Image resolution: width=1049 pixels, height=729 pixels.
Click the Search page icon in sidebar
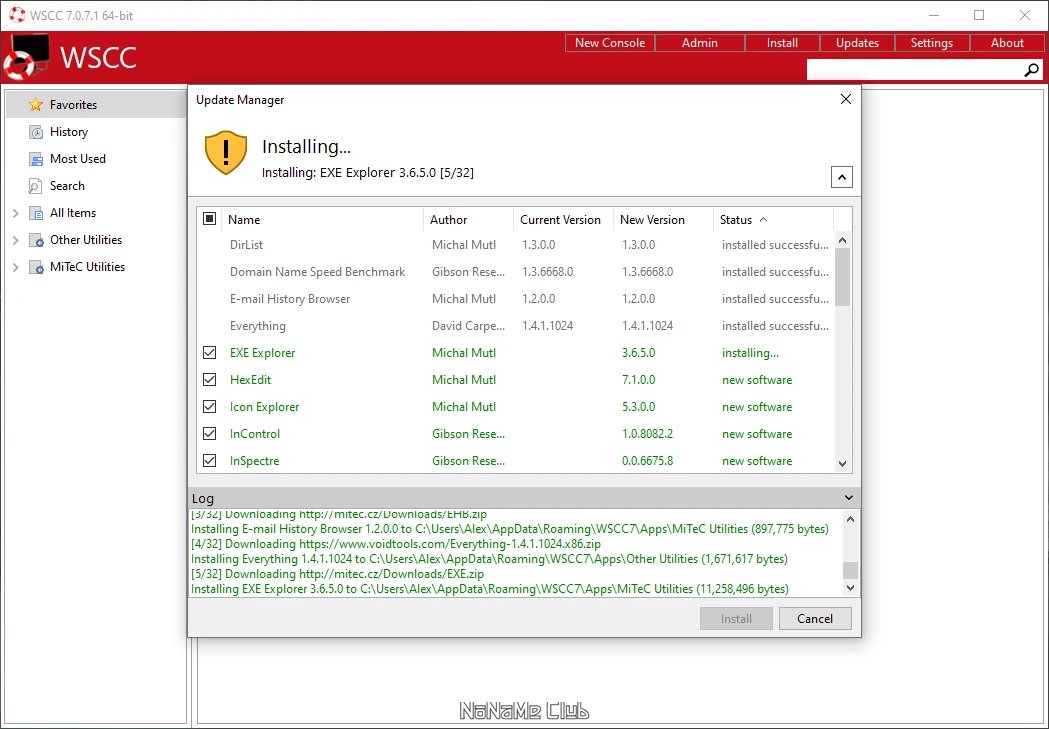click(35, 186)
